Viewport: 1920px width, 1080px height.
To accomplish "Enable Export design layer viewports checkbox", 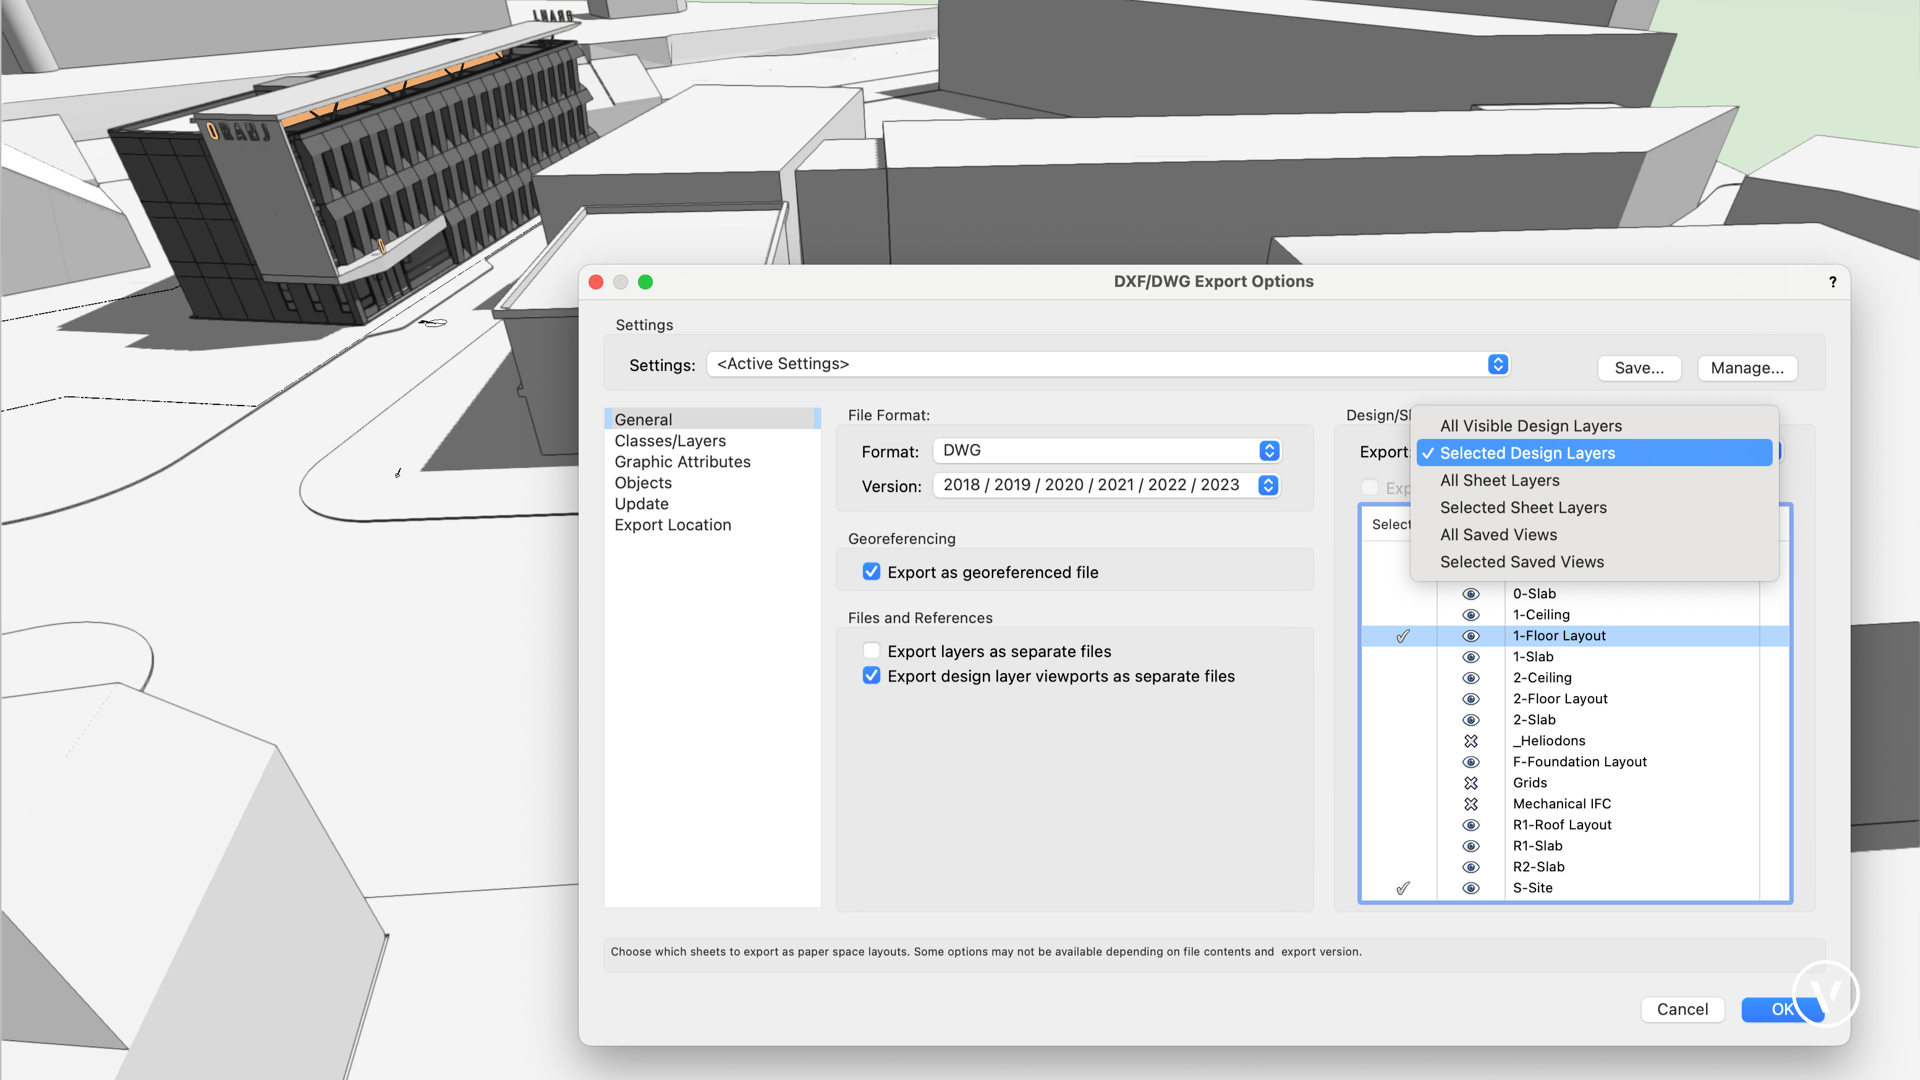I will (869, 675).
